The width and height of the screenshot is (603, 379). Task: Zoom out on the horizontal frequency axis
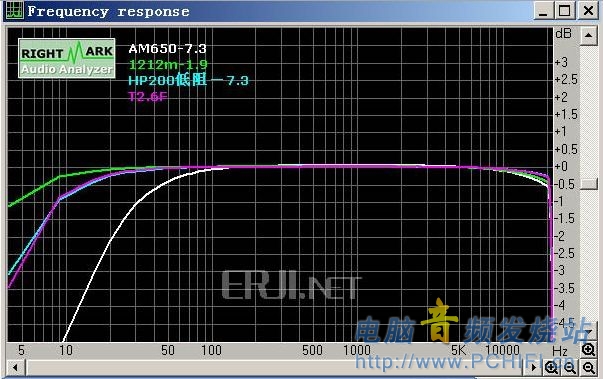pos(570,368)
